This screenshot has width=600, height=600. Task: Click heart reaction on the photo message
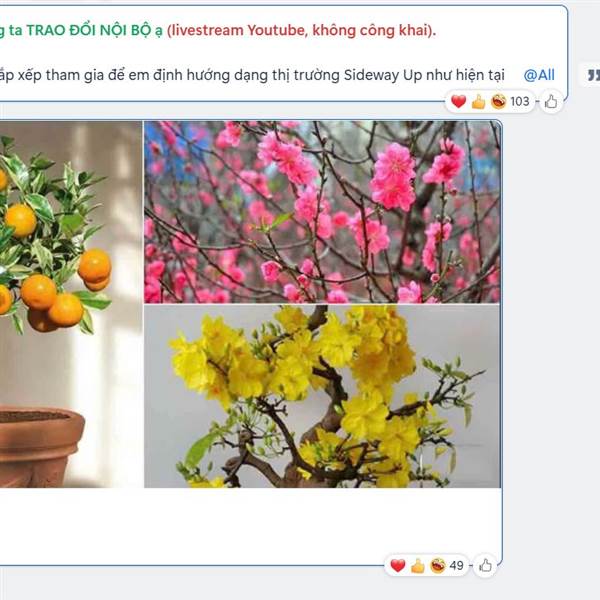click(398, 565)
